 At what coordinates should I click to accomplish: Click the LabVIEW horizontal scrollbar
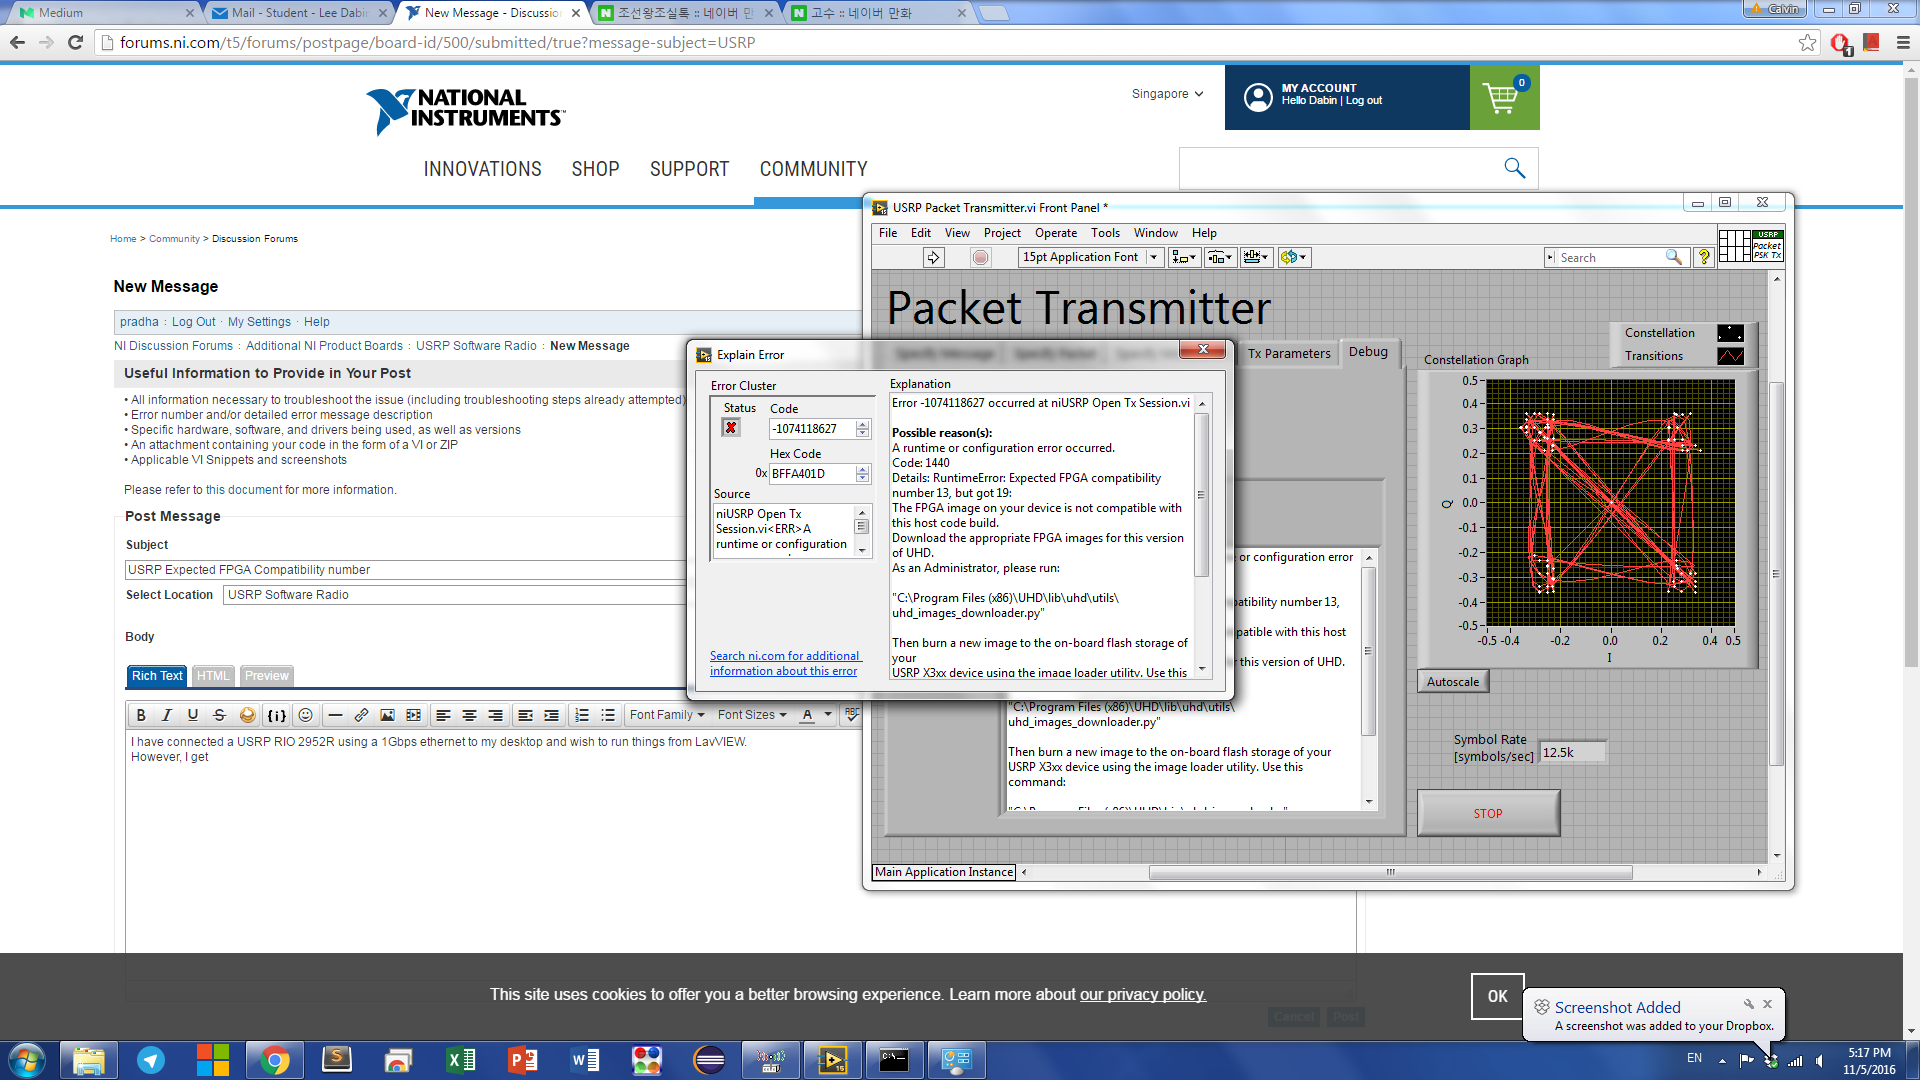[x=1390, y=872]
